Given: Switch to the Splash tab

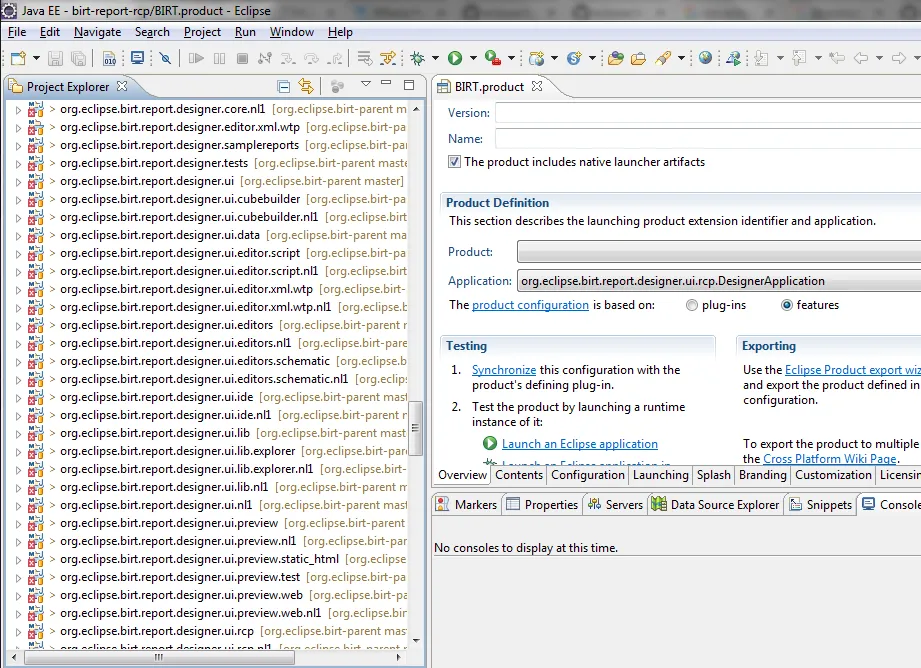Looking at the screenshot, I should 714,475.
